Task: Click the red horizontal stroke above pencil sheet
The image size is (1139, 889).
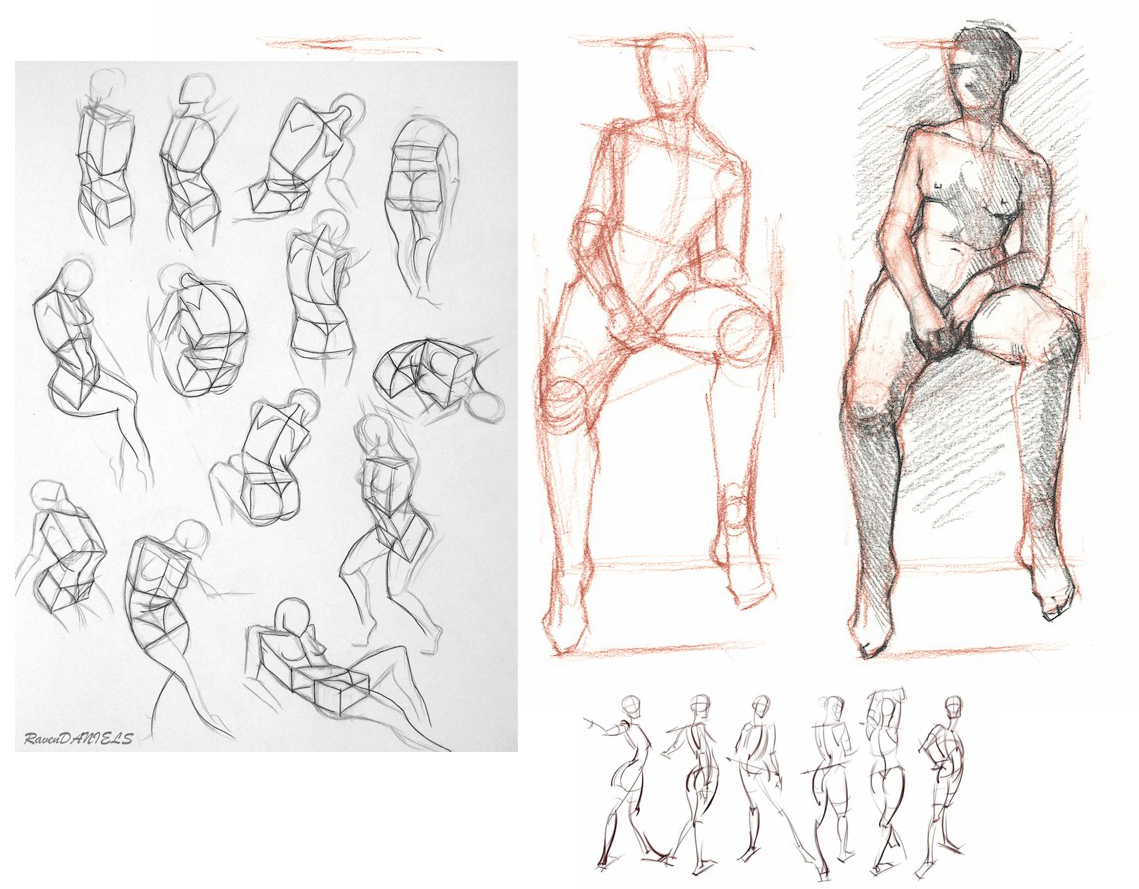Action: [x=350, y=43]
